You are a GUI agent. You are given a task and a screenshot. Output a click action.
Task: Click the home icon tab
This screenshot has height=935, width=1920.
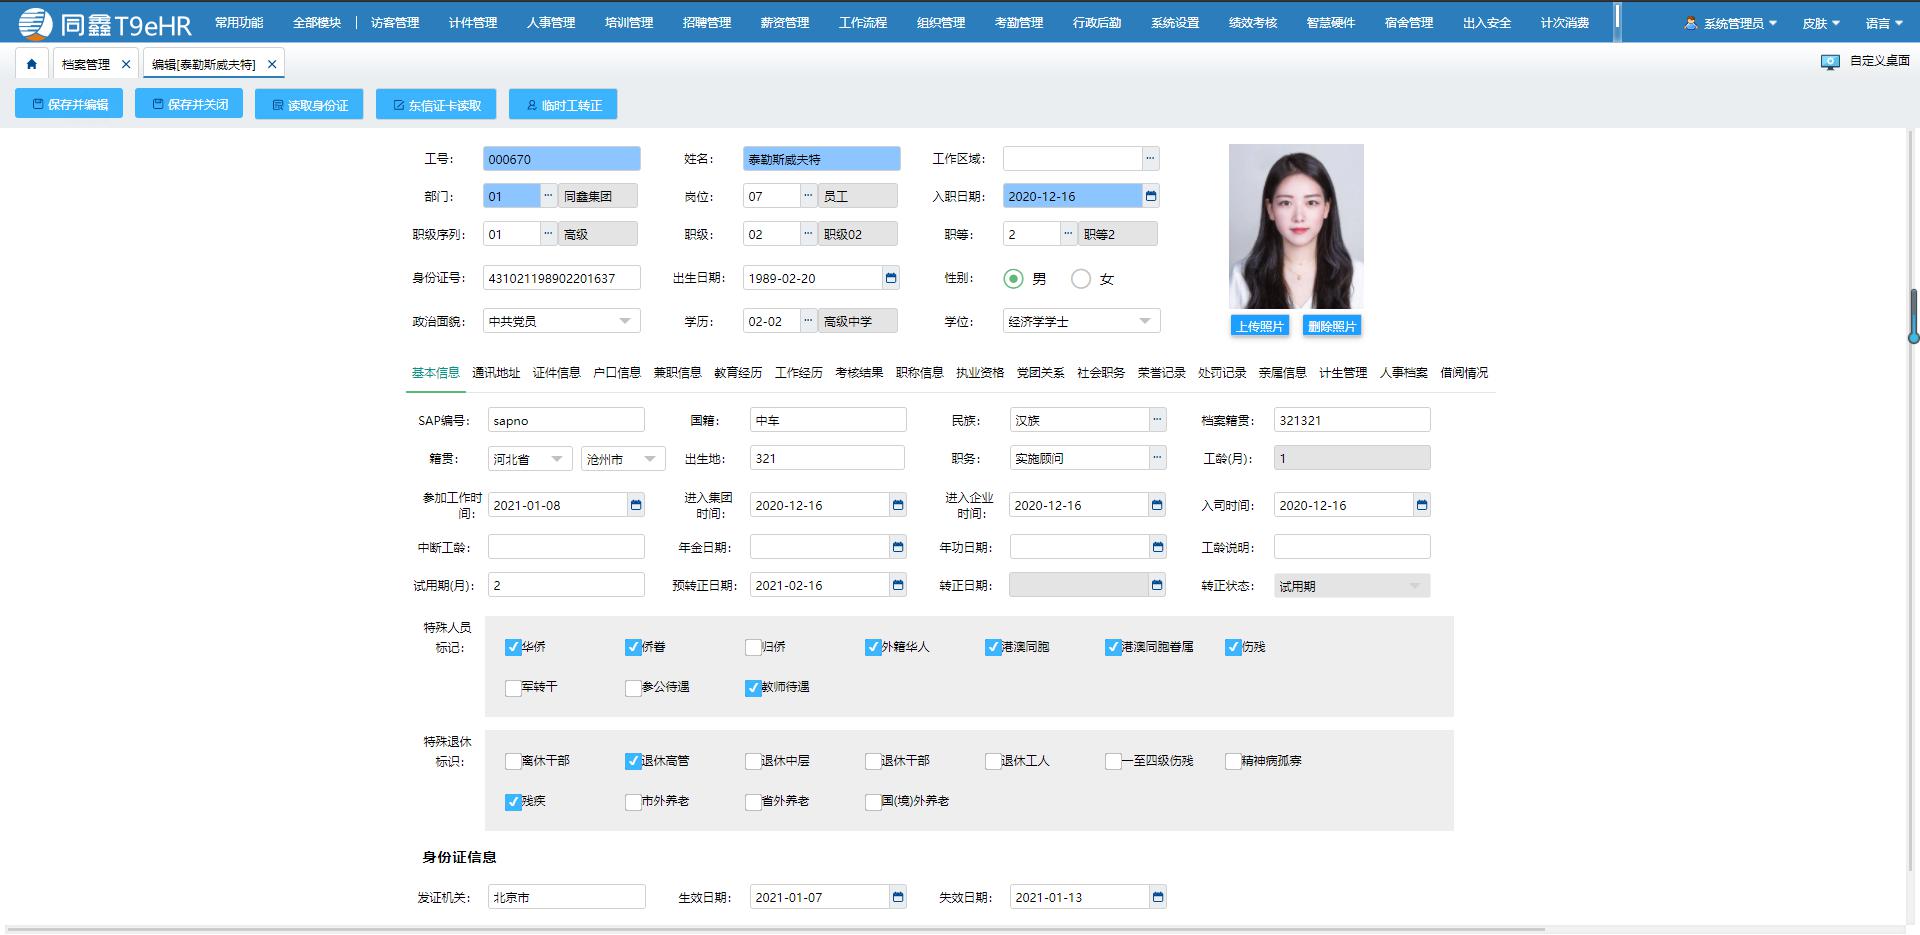(x=31, y=62)
